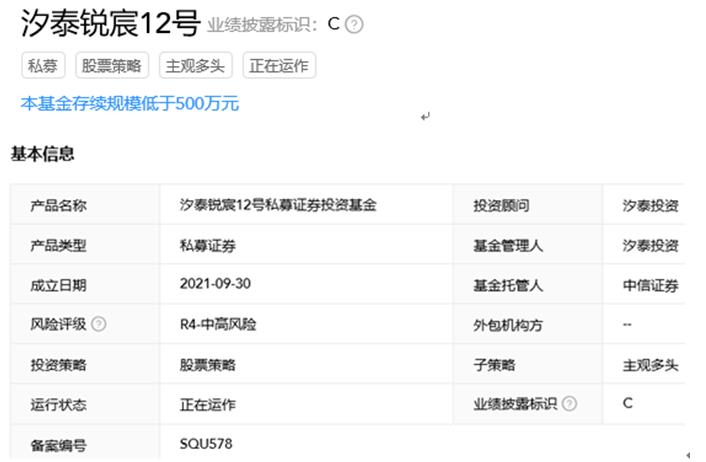The height and width of the screenshot is (462, 706).
Task: Click the 投资顾问 label cell
Action: pyautogui.click(x=527, y=205)
